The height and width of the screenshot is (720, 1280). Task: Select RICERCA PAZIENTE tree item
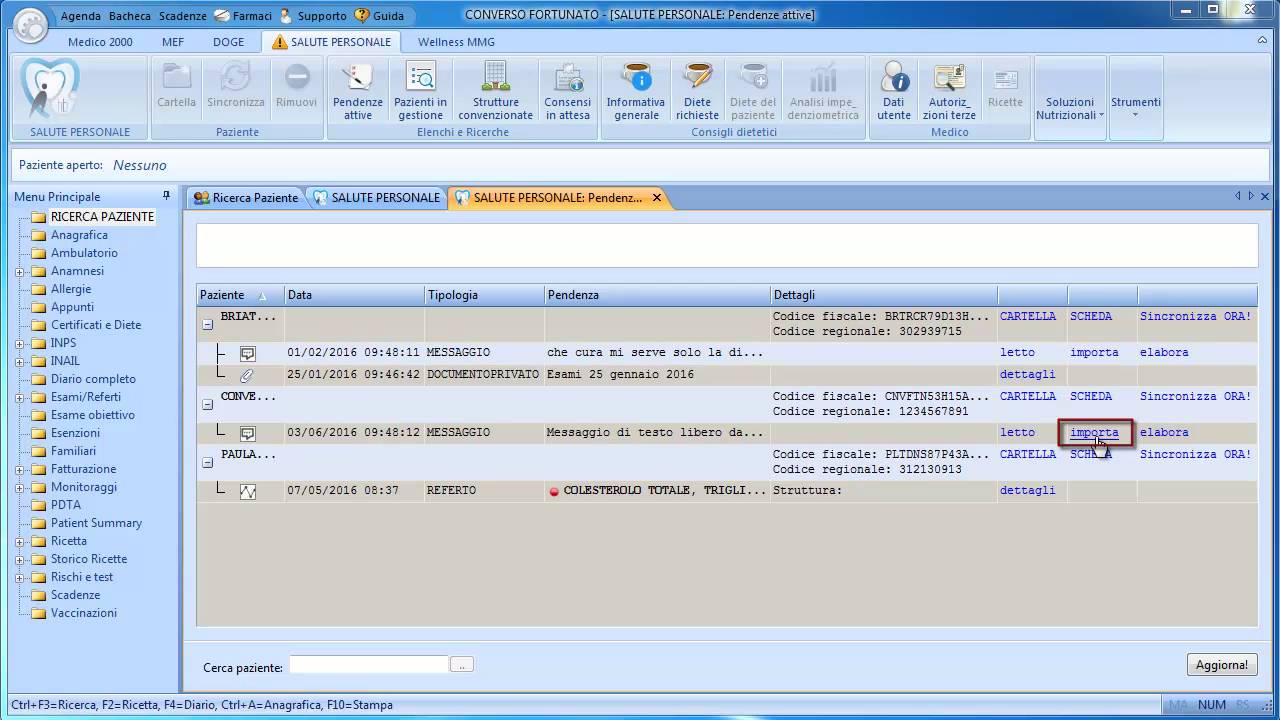click(x=102, y=217)
